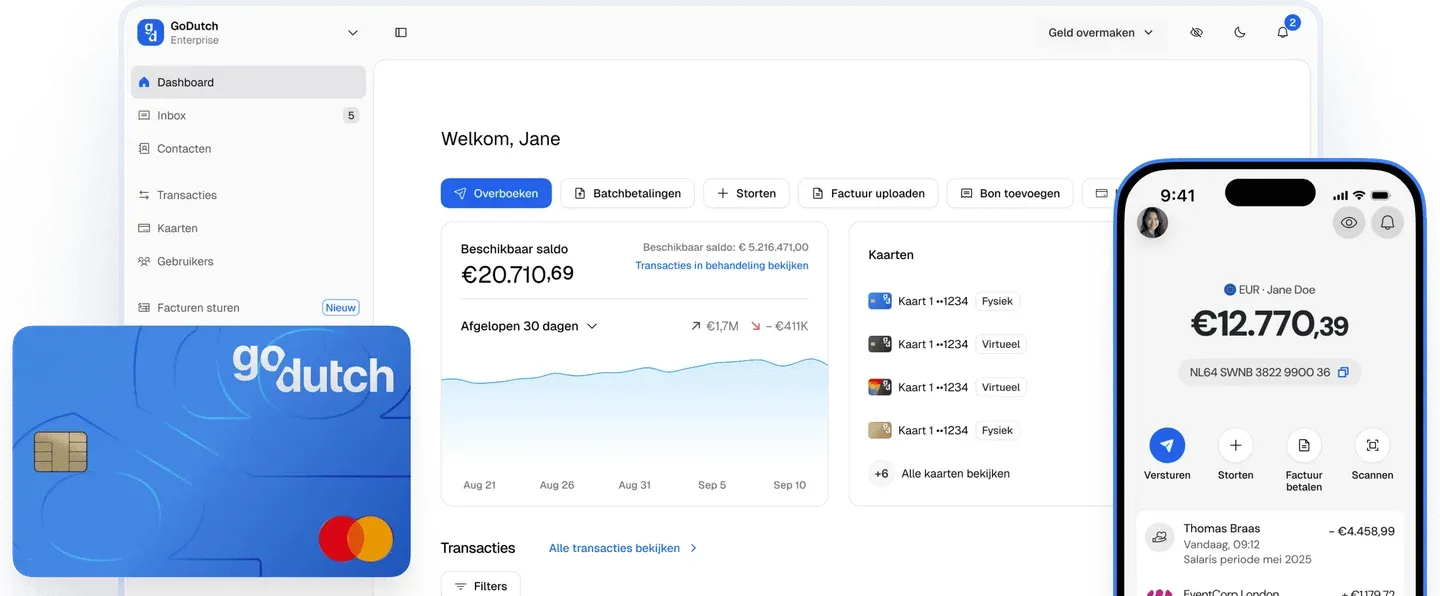Viewport: 1440px width, 596px height.
Task: Select the gold Kaart 1 ••1234 Fysiek card
Action: (x=945, y=430)
